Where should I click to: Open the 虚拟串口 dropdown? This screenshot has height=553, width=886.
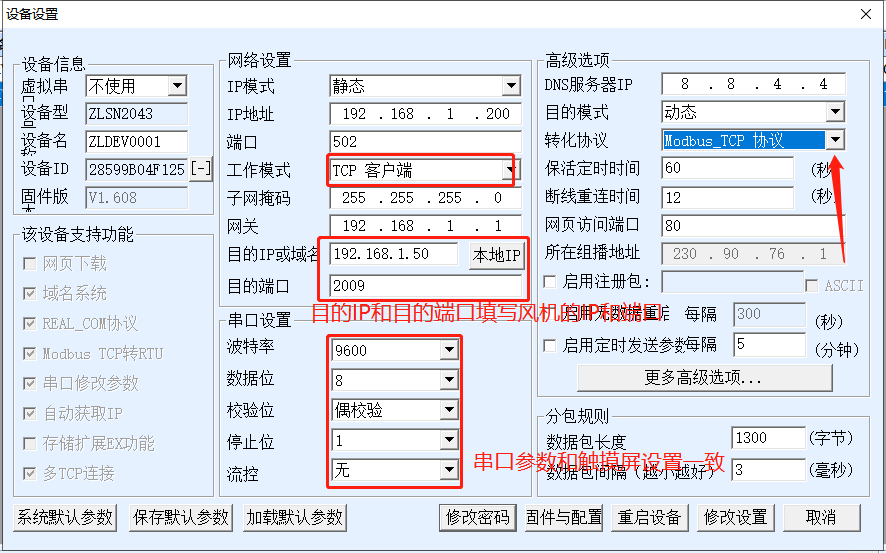[x=176, y=87]
